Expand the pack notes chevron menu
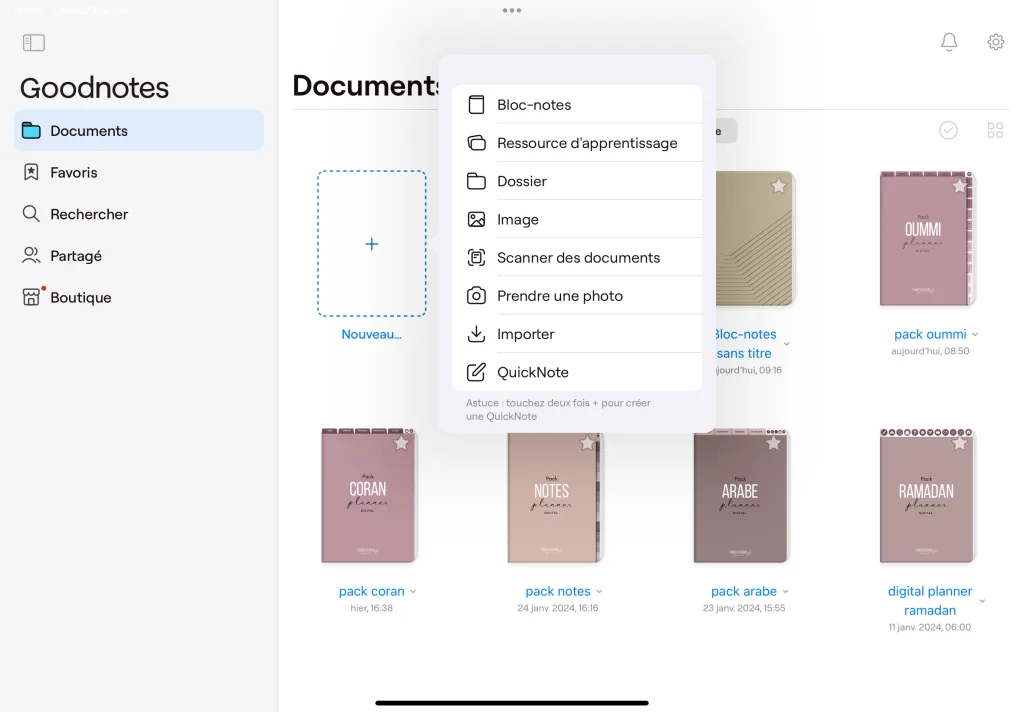 click(x=599, y=592)
